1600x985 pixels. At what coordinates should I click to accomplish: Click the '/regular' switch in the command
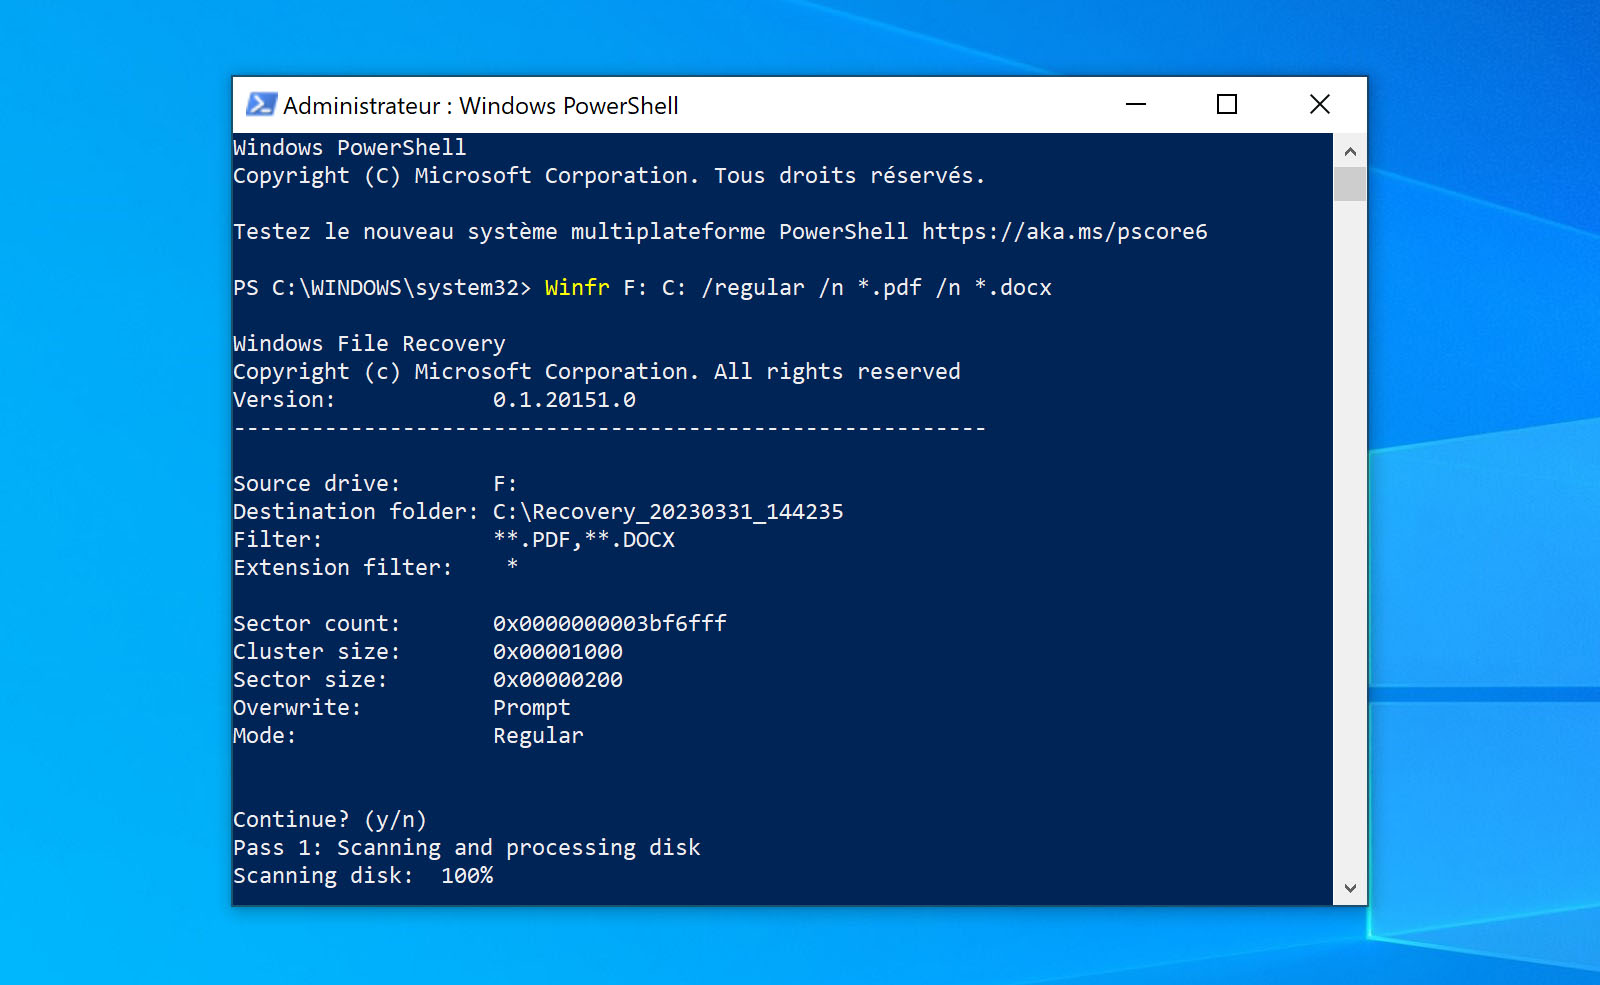[753, 288]
